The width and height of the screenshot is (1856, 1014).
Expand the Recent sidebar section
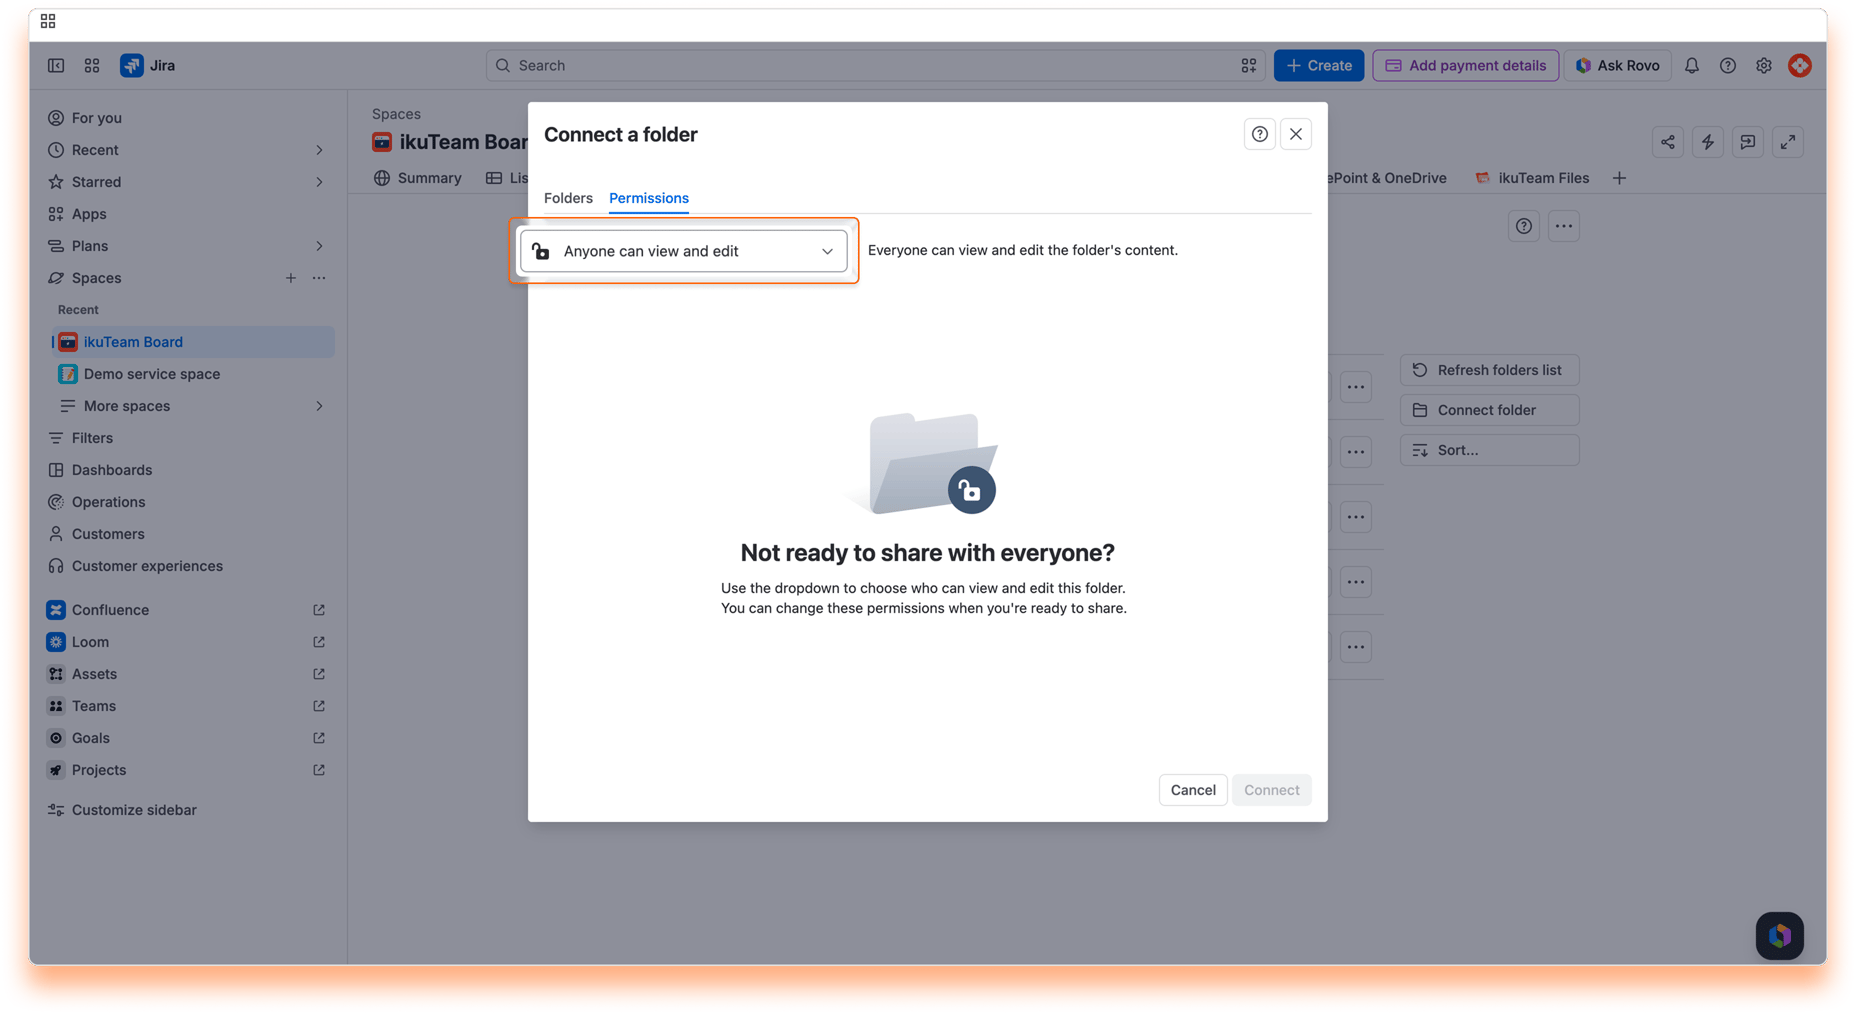(x=319, y=150)
